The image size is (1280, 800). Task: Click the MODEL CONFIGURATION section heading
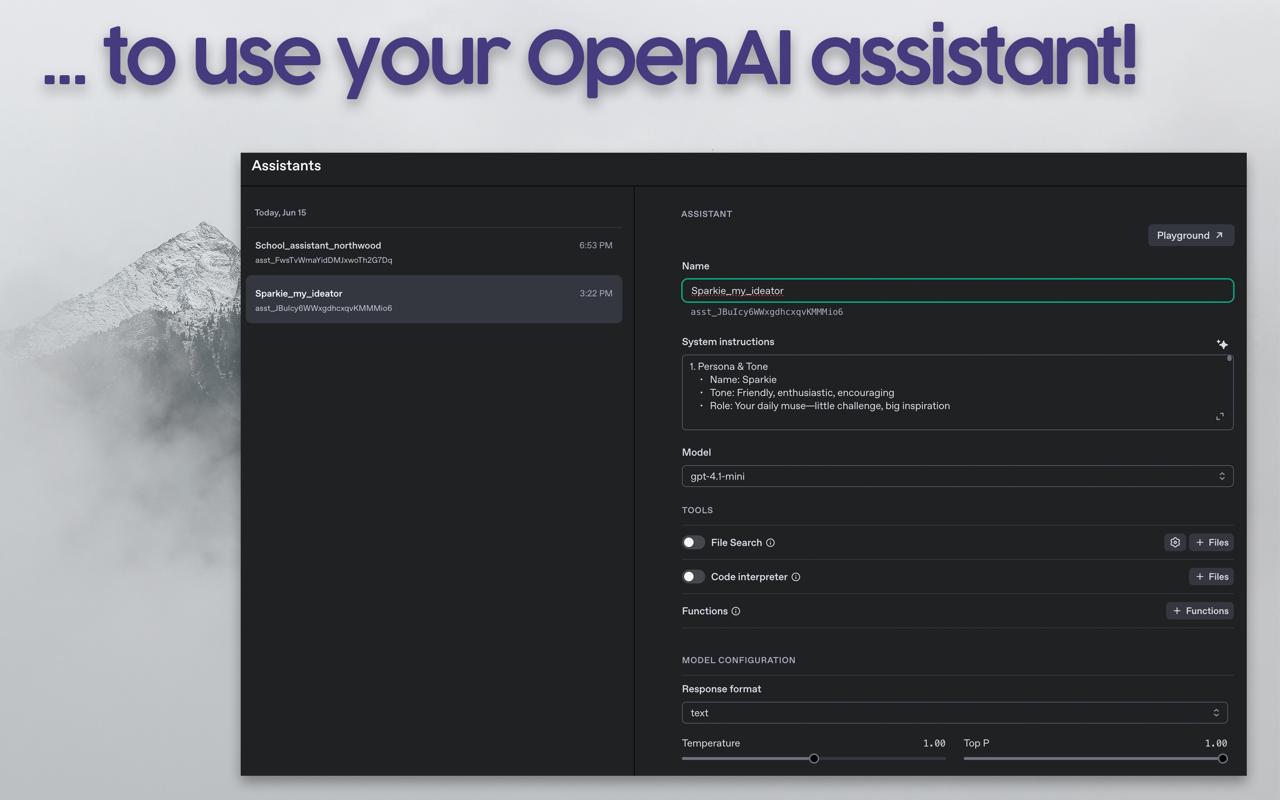(738, 660)
